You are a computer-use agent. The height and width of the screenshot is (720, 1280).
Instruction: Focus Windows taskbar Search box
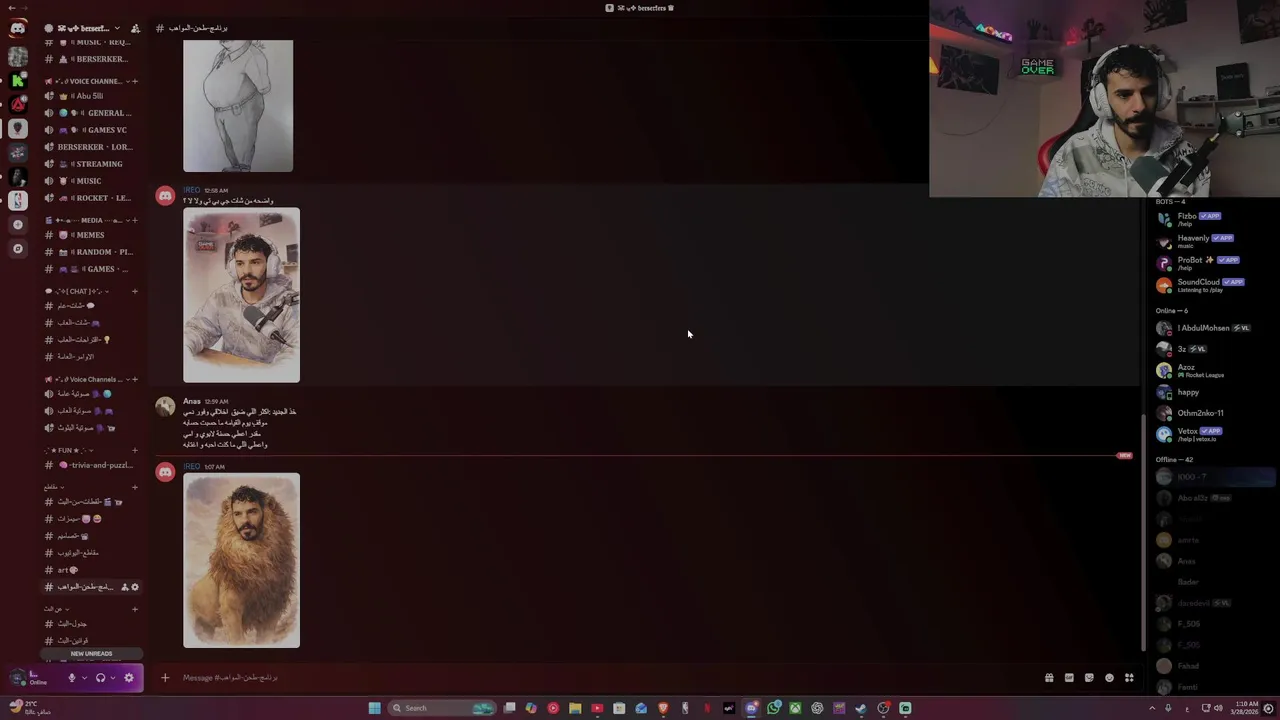tap(442, 708)
